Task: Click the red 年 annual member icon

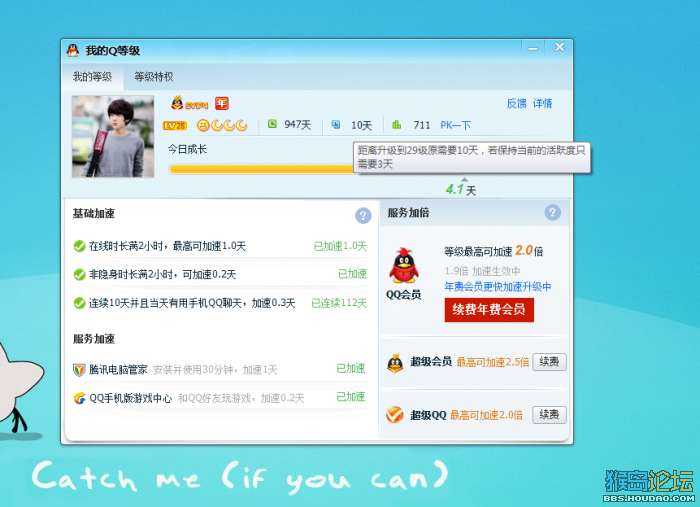Action: click(221, 104)
